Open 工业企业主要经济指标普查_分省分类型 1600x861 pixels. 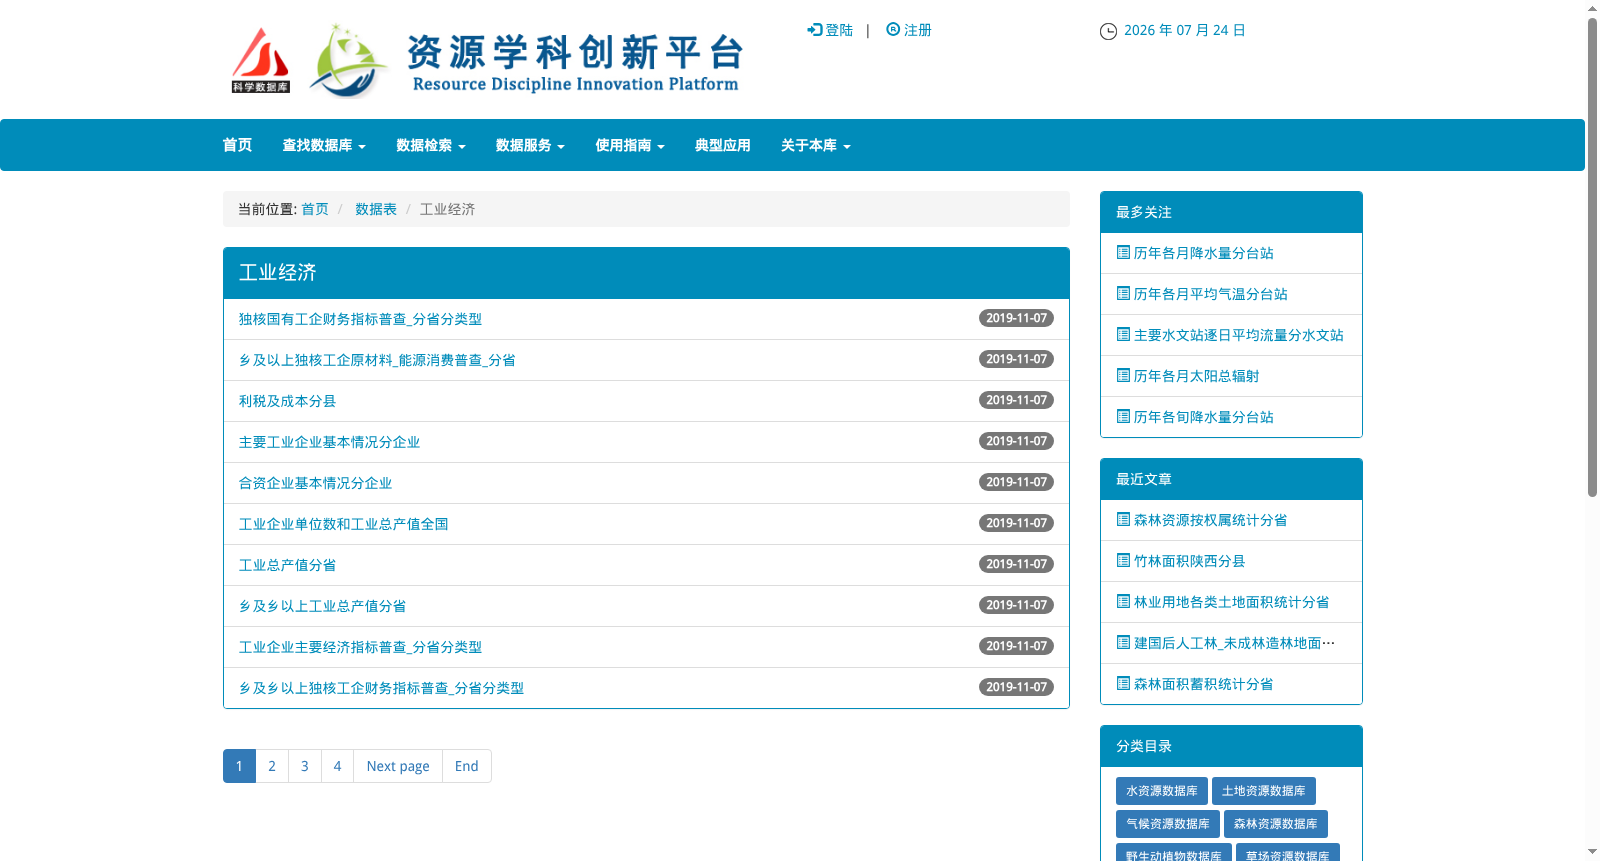360,647
